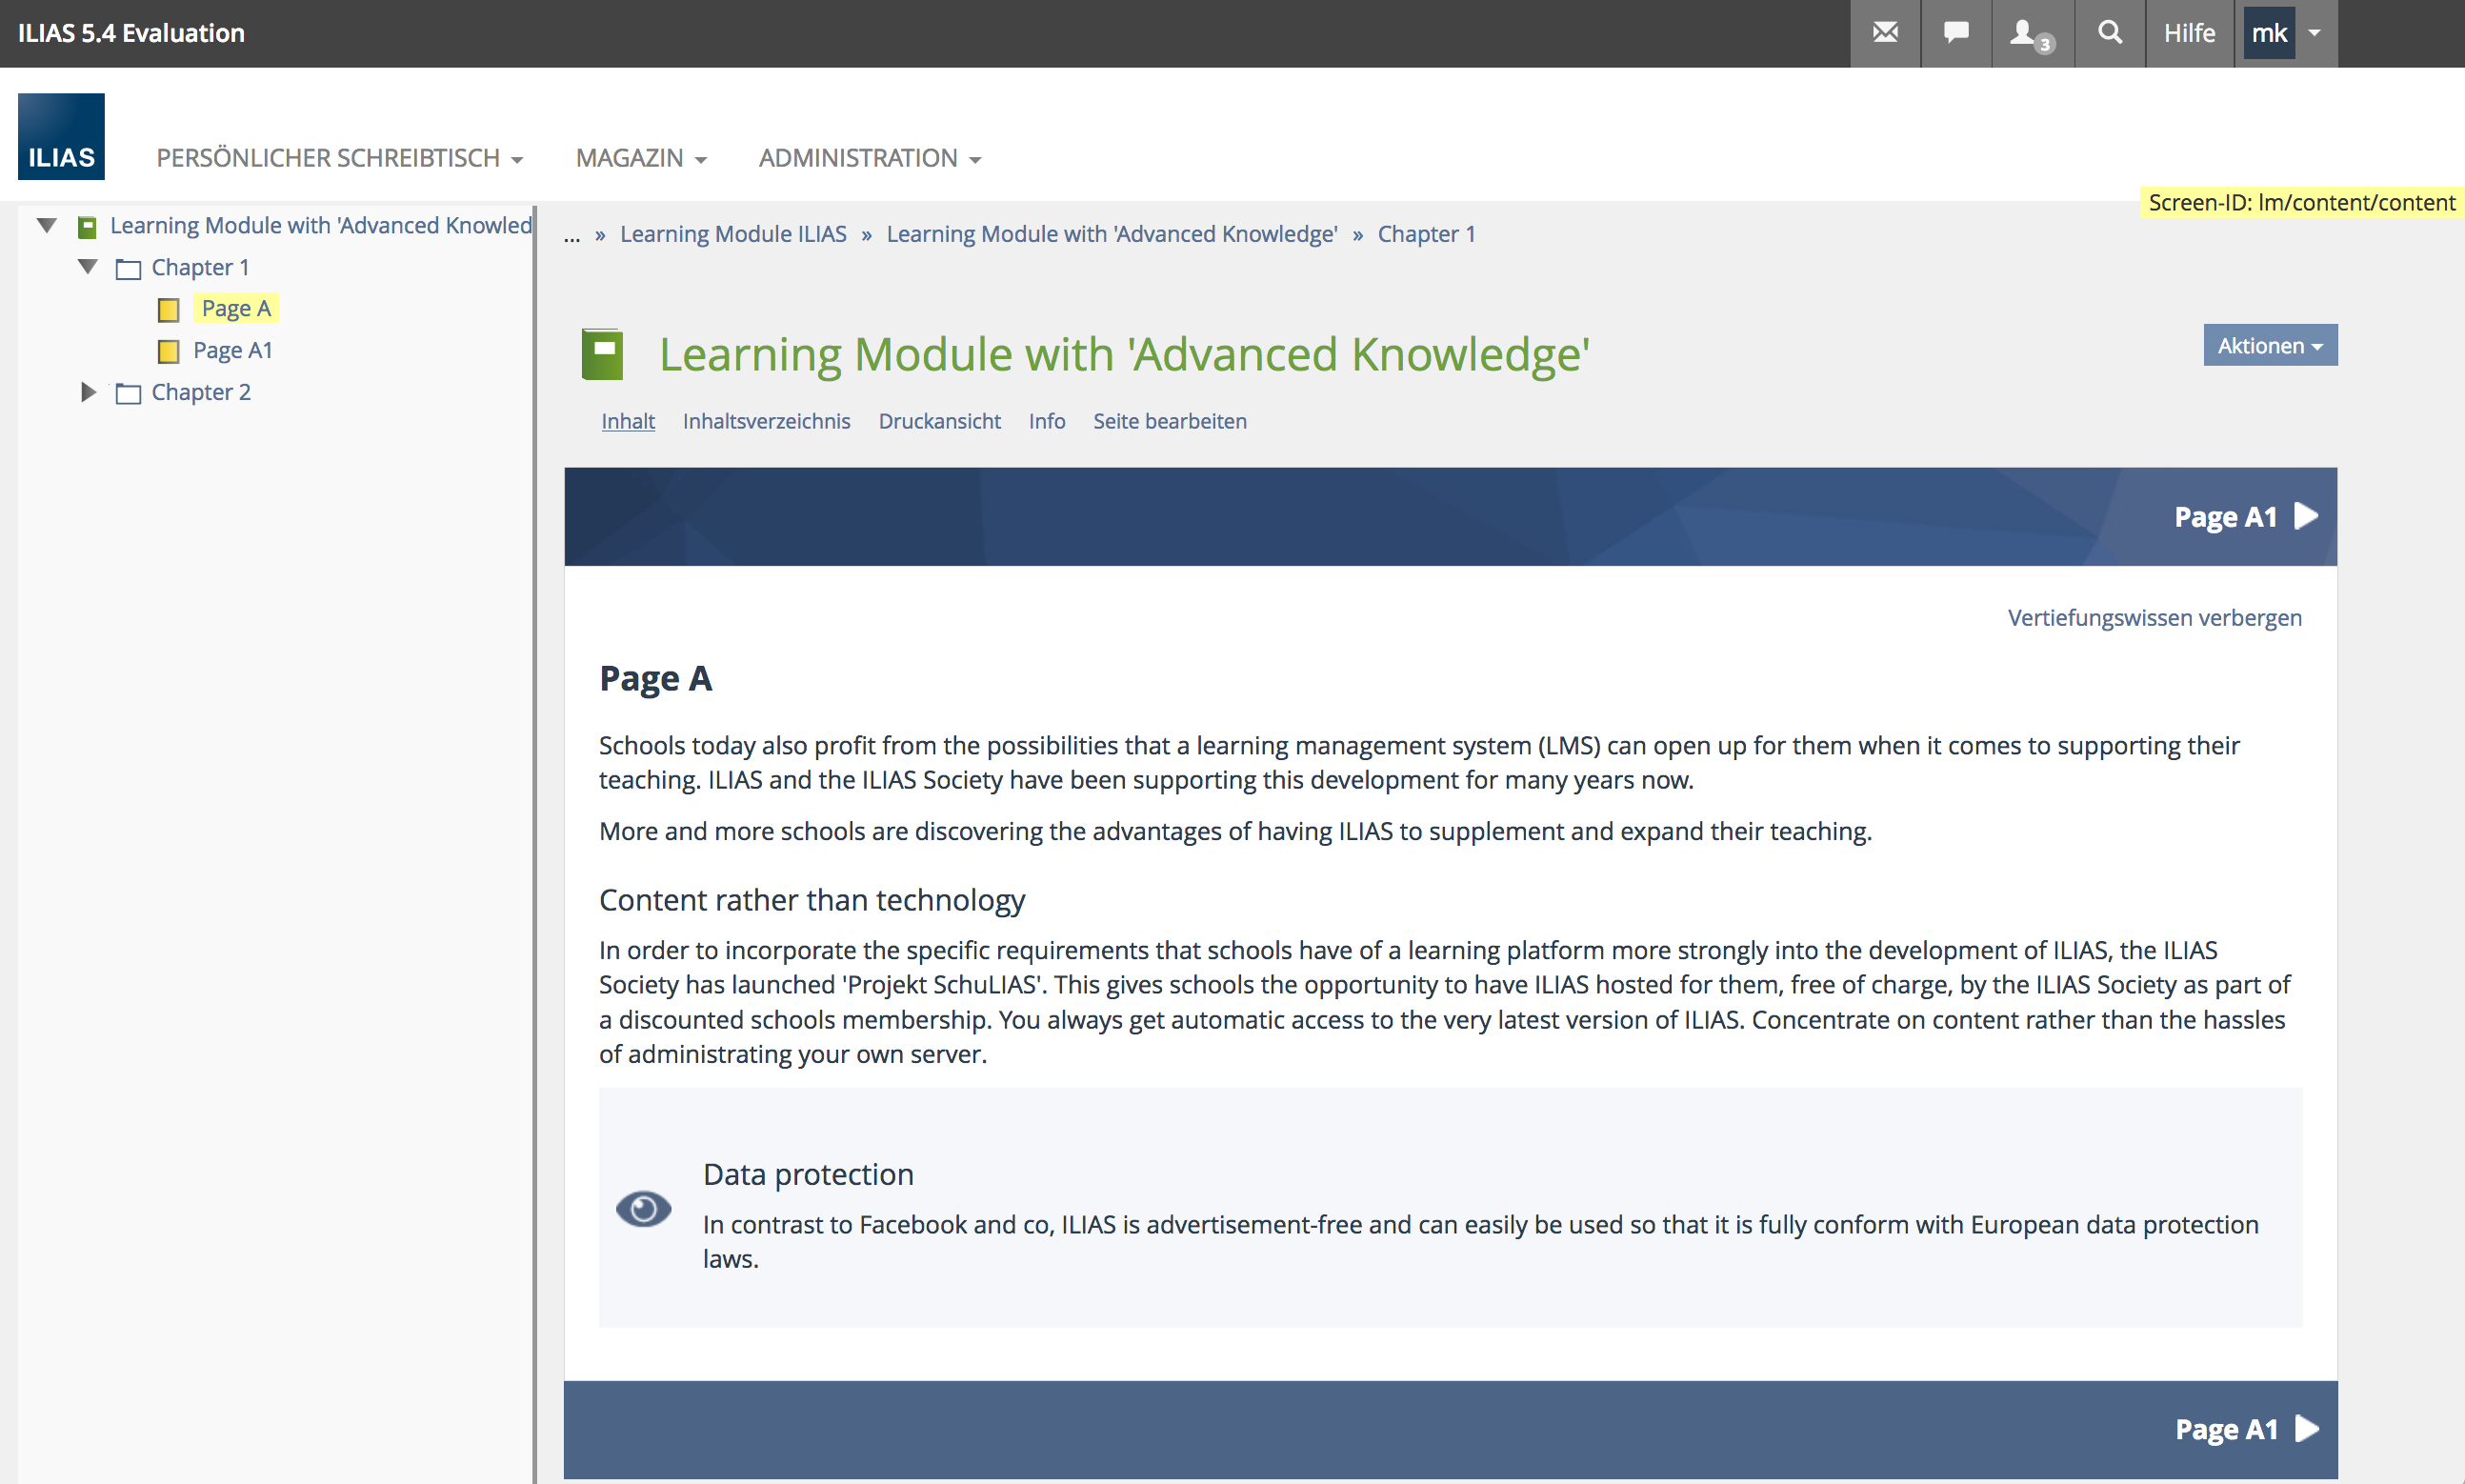Open the chat speech bubble icon
This screenshot has height=1484, width=2465.
click(x=1956, y=33)
